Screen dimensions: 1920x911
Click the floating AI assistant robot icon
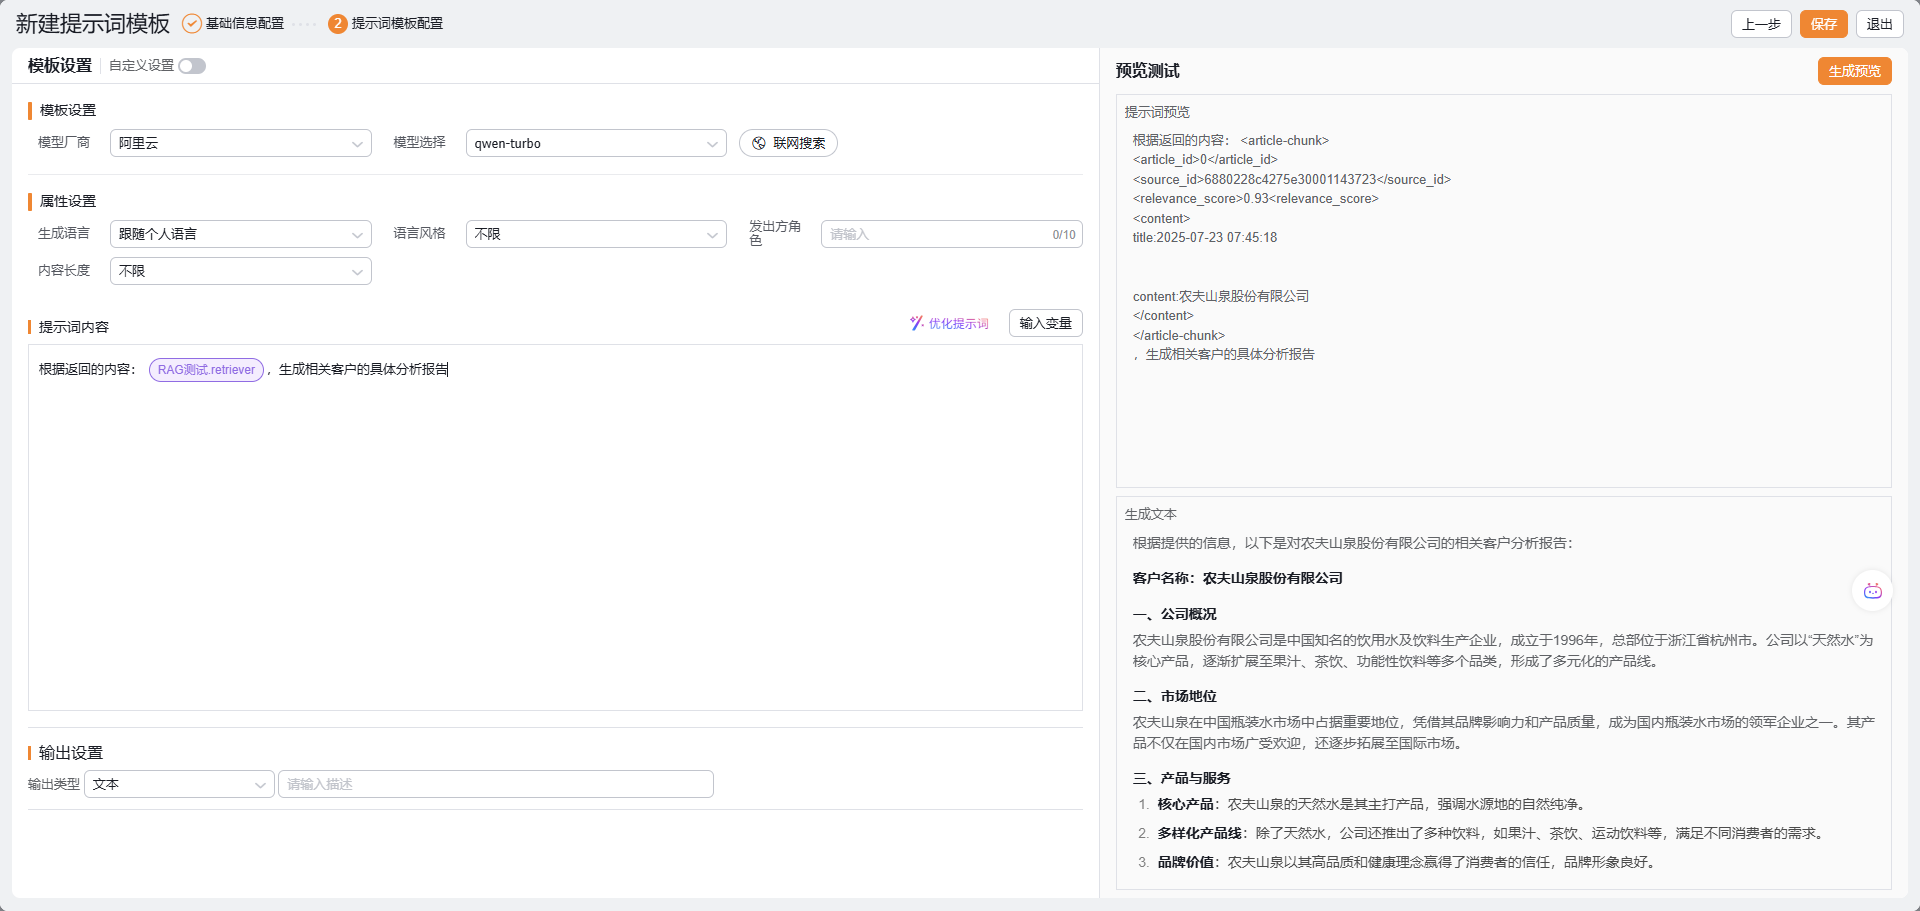[x=1872, y=591]
